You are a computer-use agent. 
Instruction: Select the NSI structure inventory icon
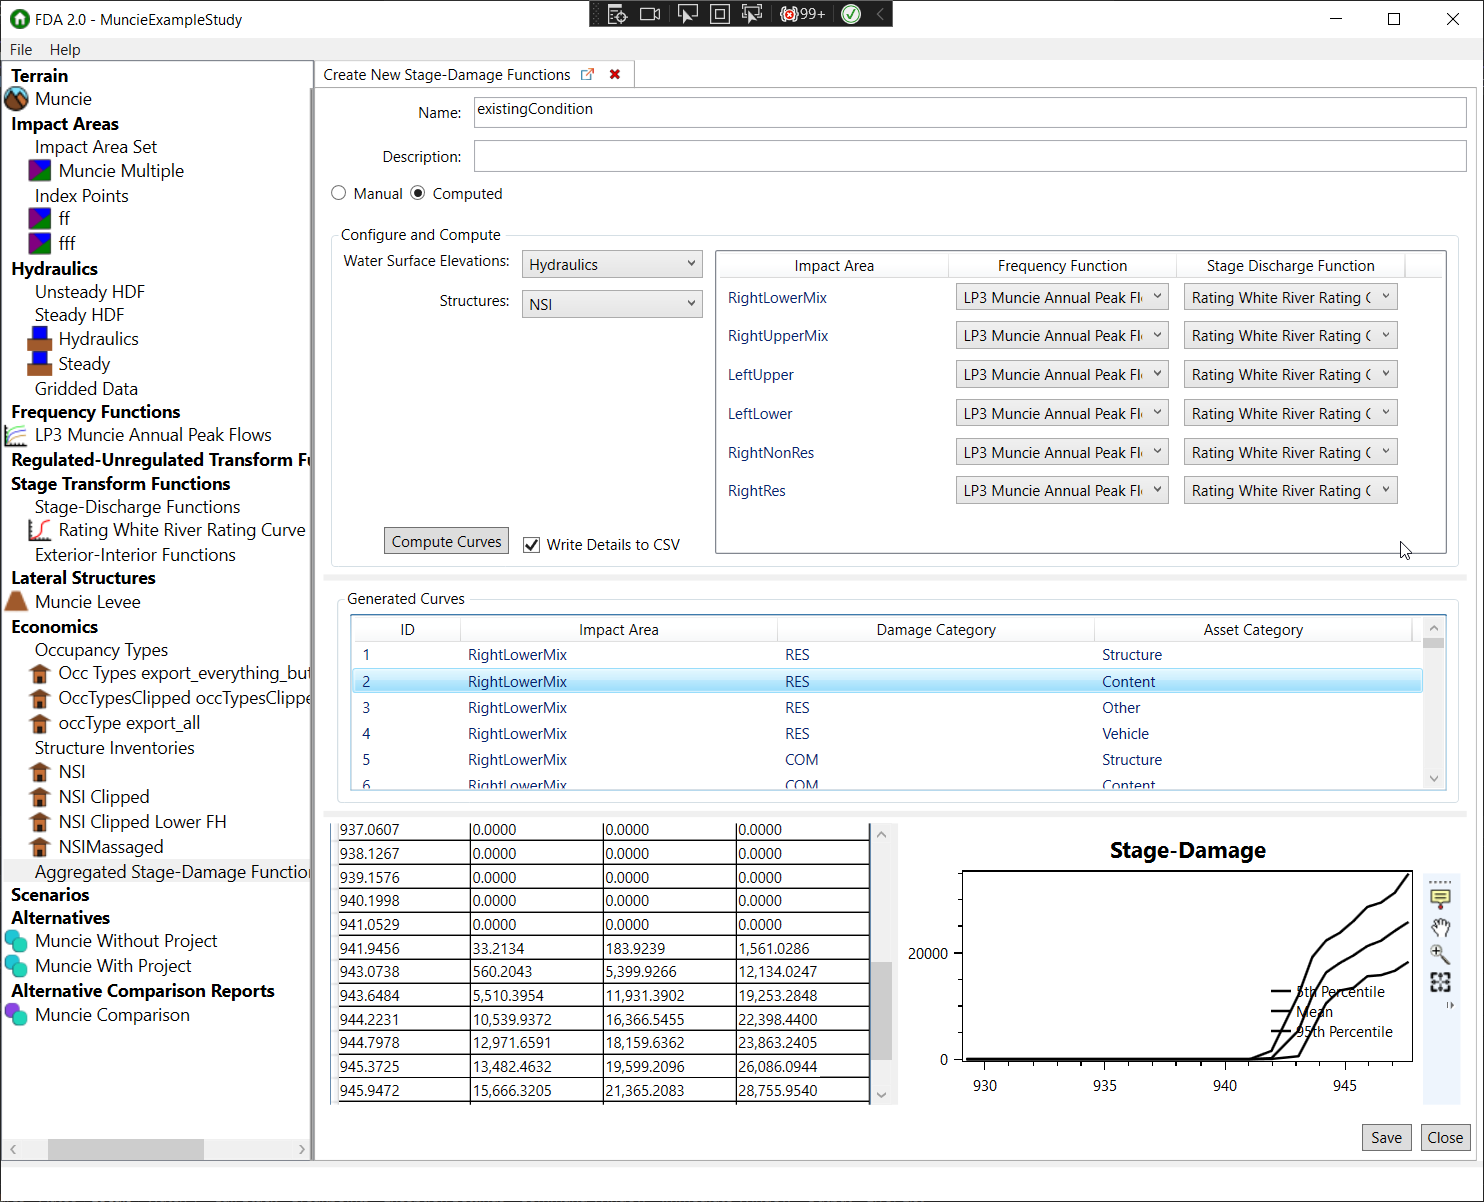tap(40, 771)
